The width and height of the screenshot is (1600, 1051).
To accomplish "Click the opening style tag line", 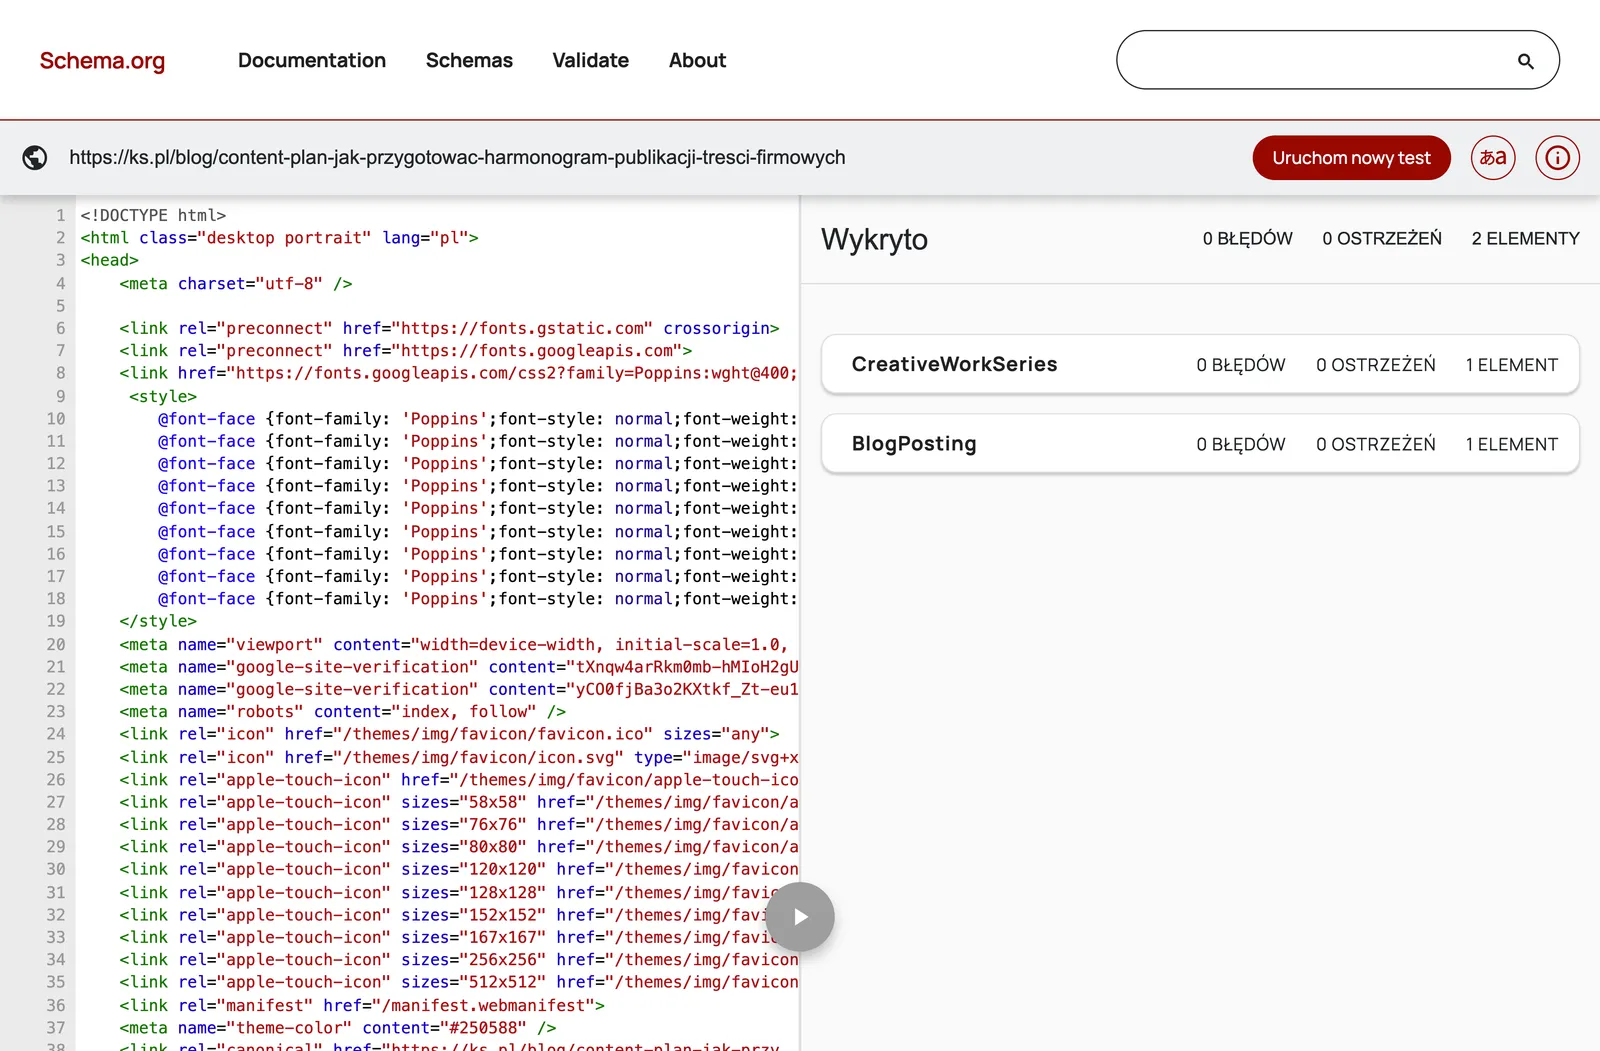I will click(x=163, y=397).
